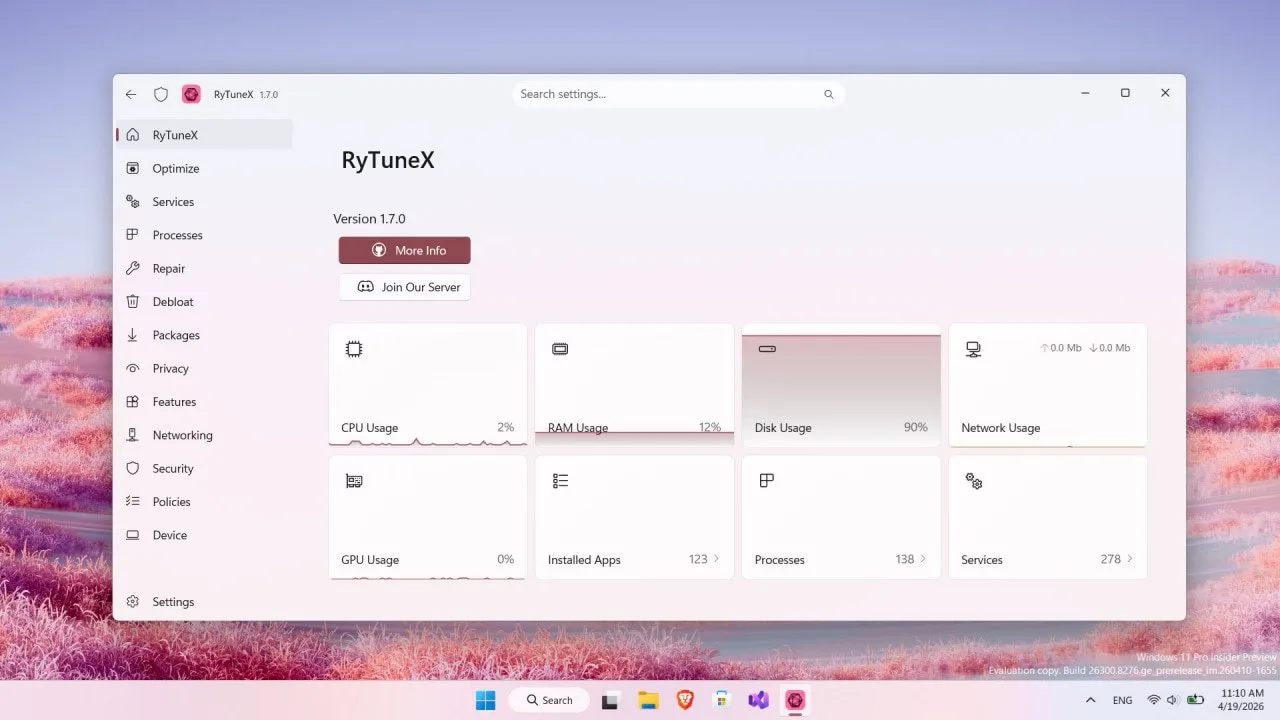
Task: Launch File Explorer from the taskbar
Action: [x=648, y=700]
